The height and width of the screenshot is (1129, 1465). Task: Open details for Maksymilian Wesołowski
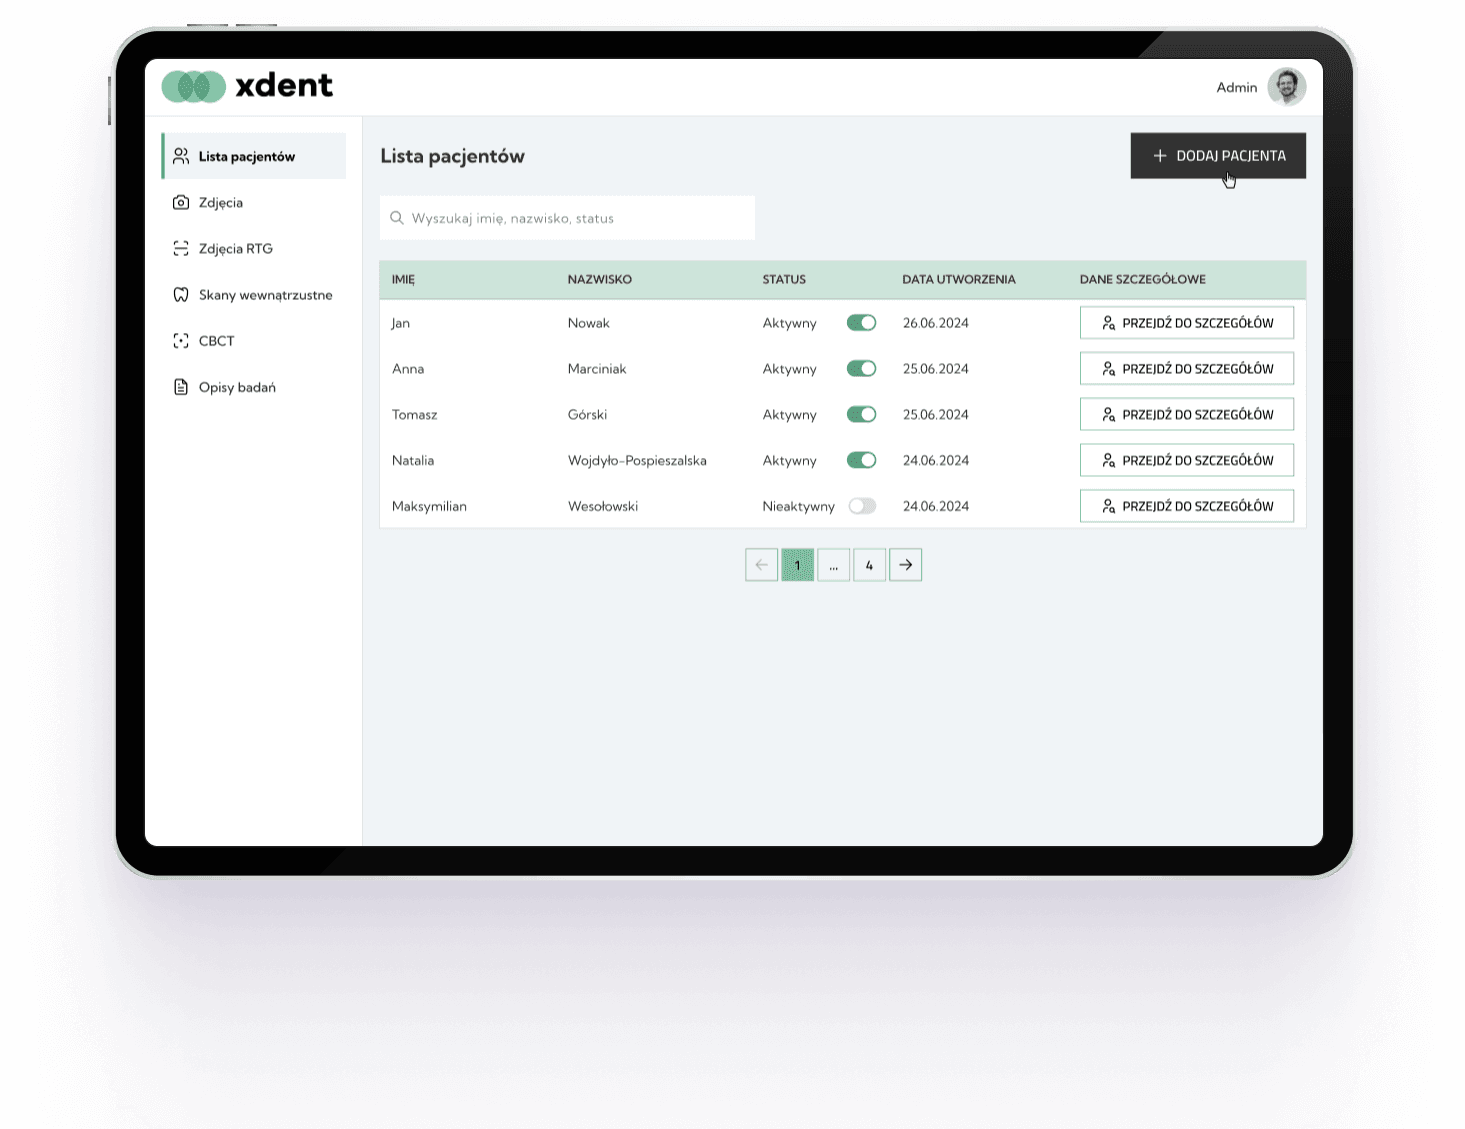[x=1187, y=506]
